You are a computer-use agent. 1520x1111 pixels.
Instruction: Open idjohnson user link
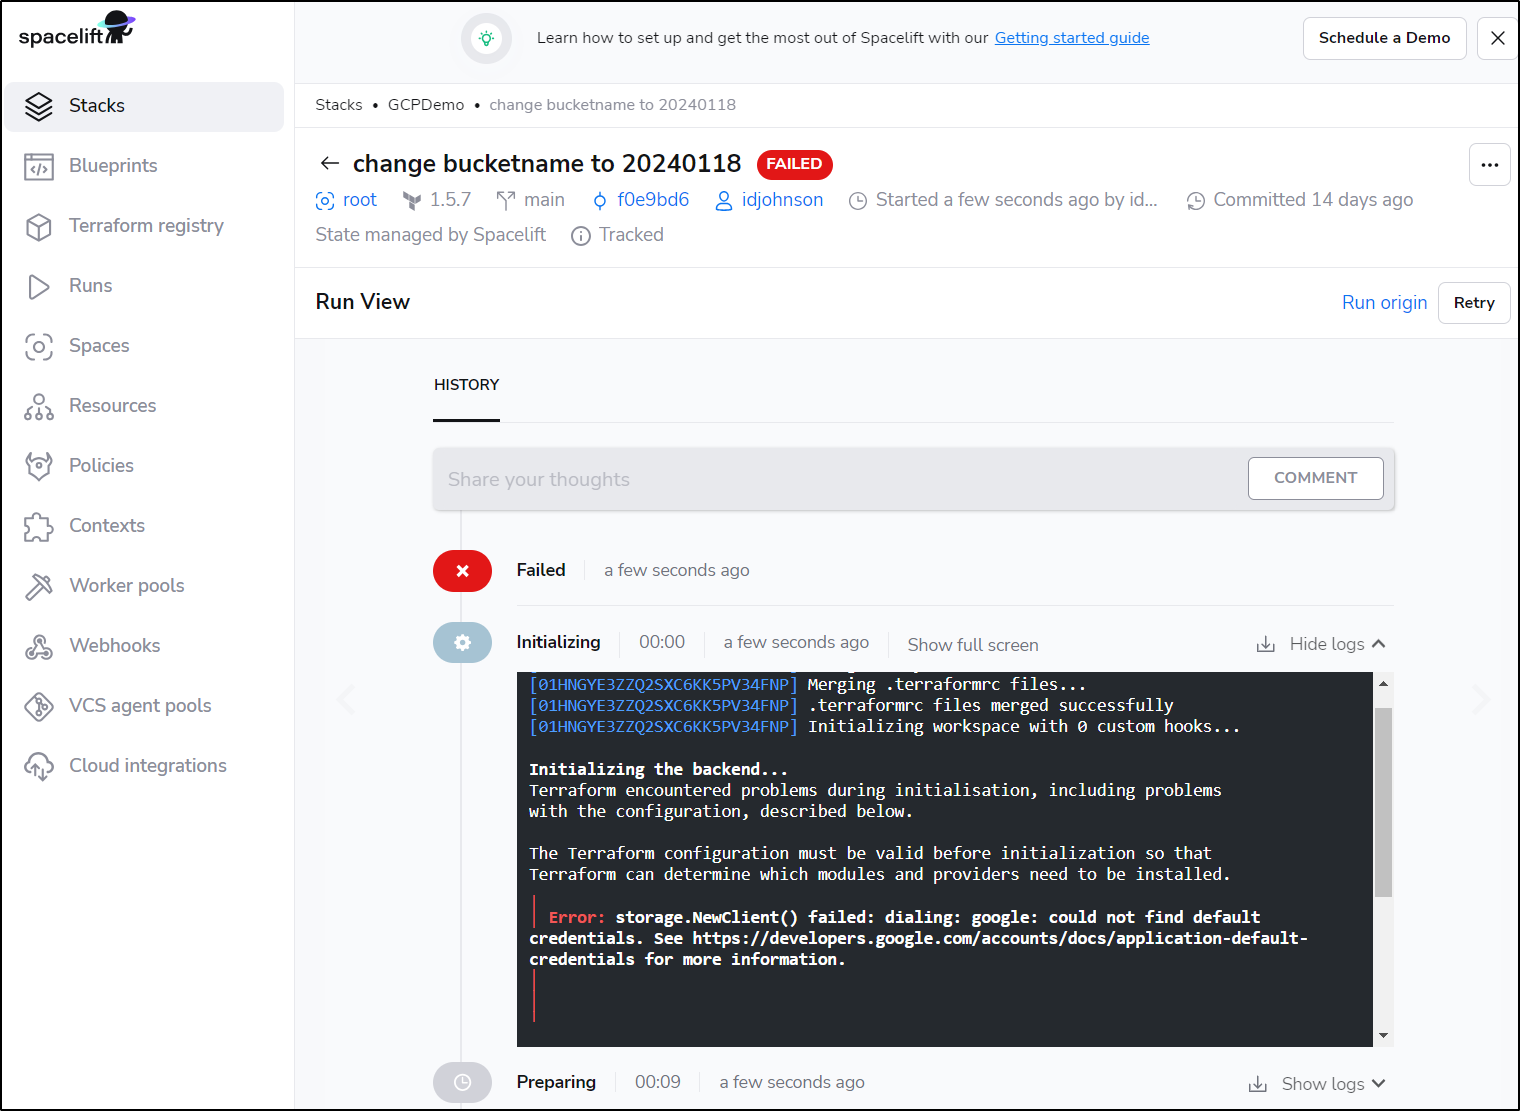click(x=782, y=200)
